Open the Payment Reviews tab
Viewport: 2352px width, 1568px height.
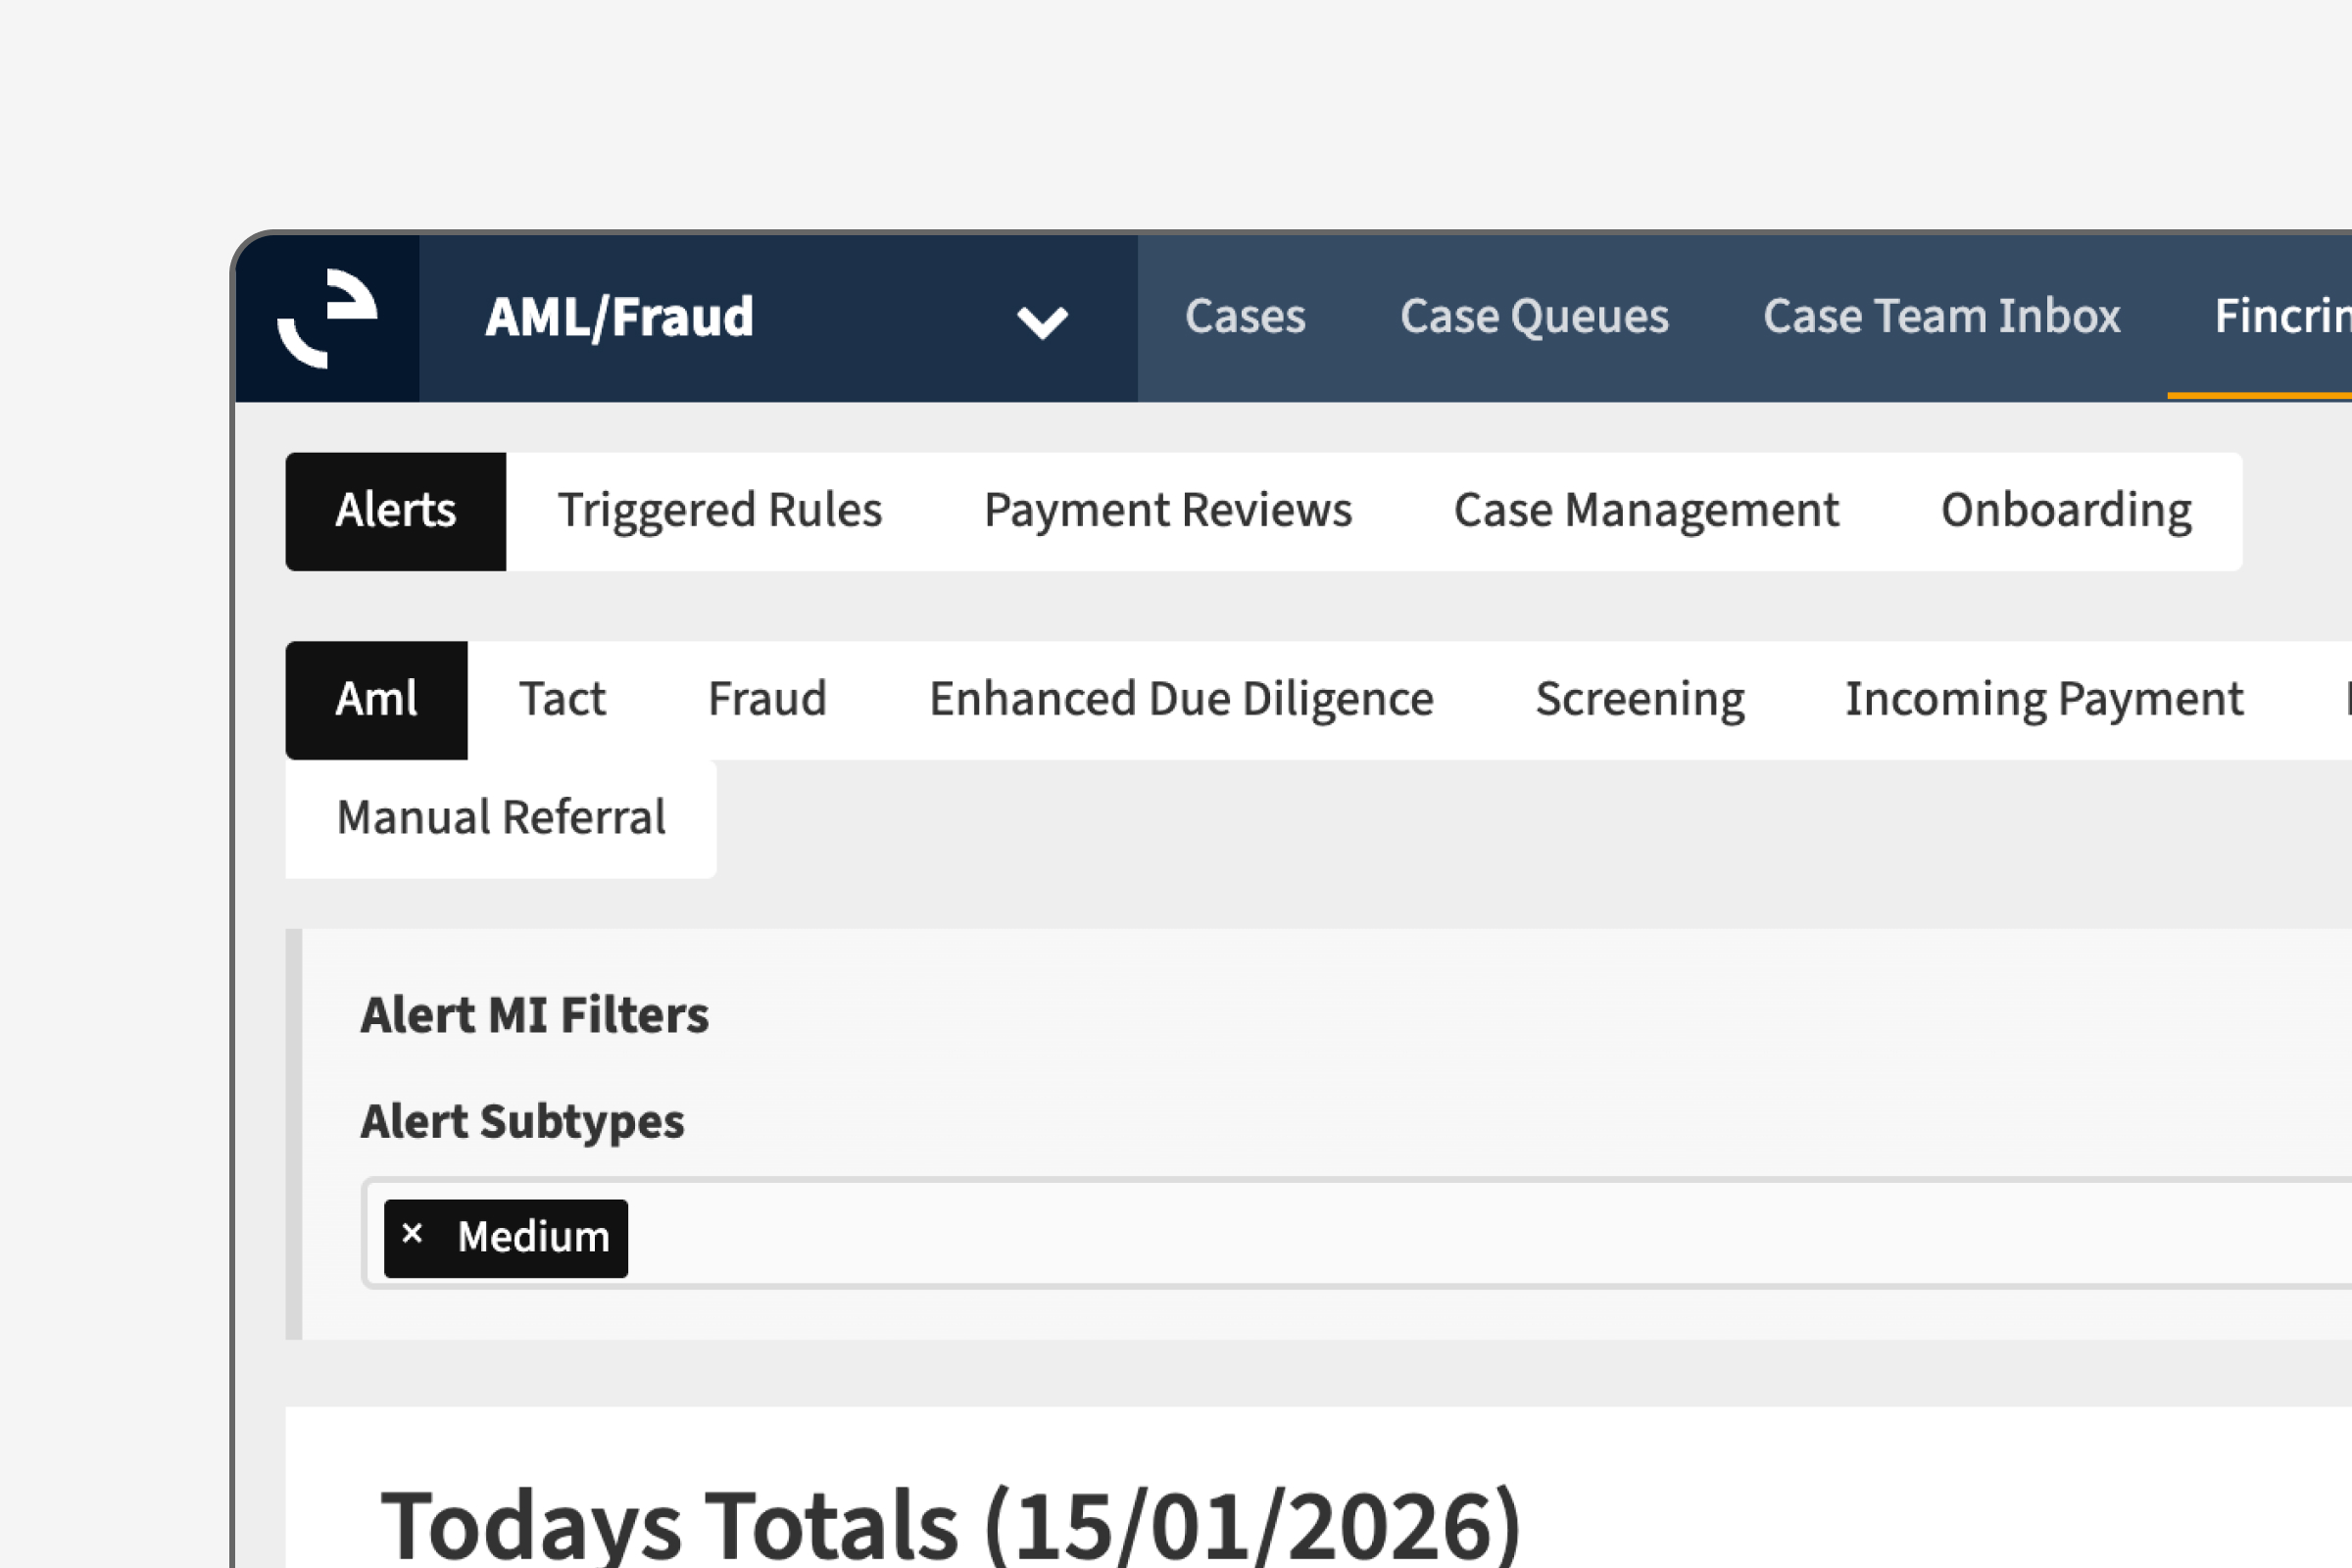click(x=1167, y=511)
